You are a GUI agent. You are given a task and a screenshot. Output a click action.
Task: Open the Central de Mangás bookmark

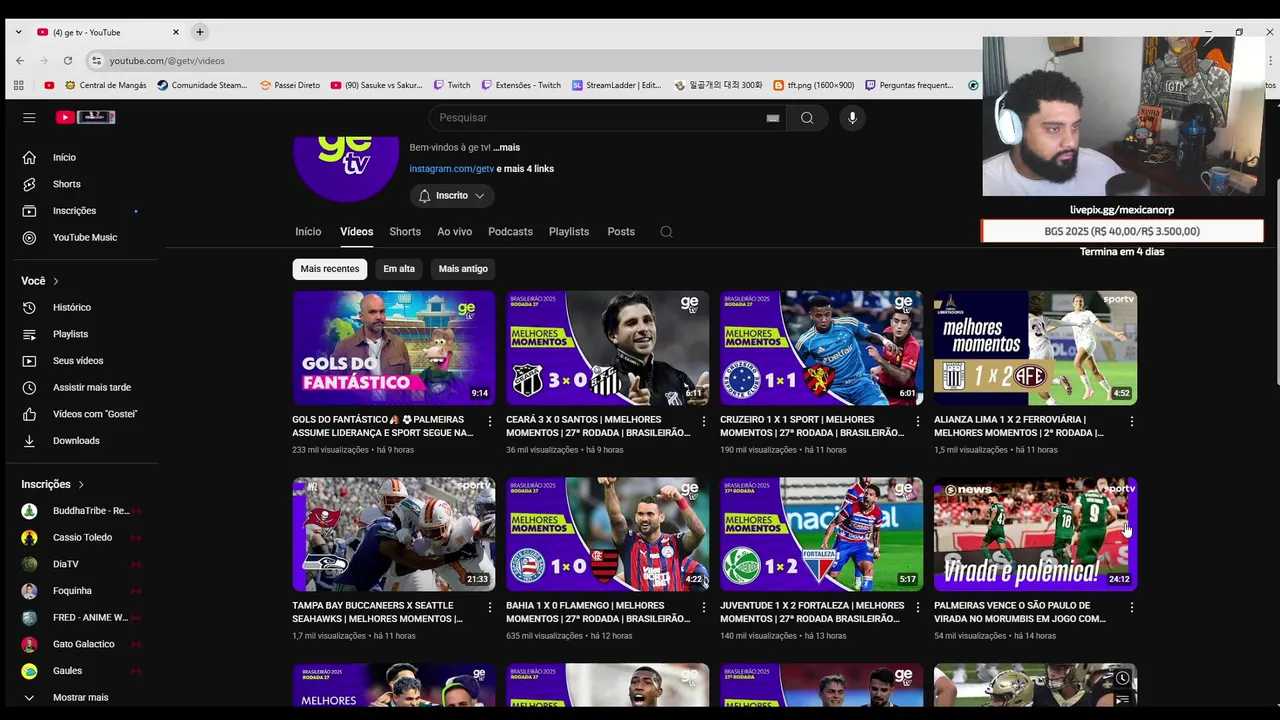[x=104, y=85]
